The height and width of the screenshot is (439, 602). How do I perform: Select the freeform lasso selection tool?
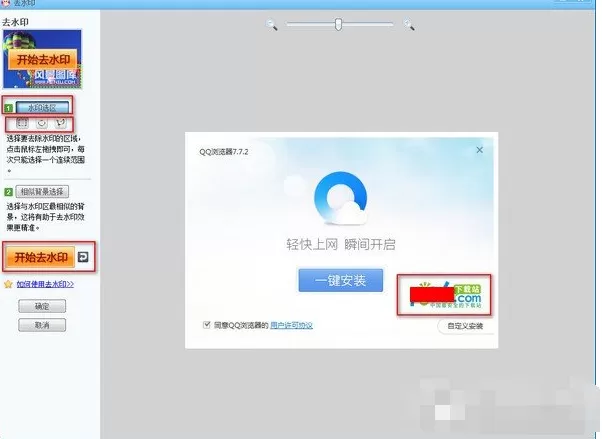(60, 123)
